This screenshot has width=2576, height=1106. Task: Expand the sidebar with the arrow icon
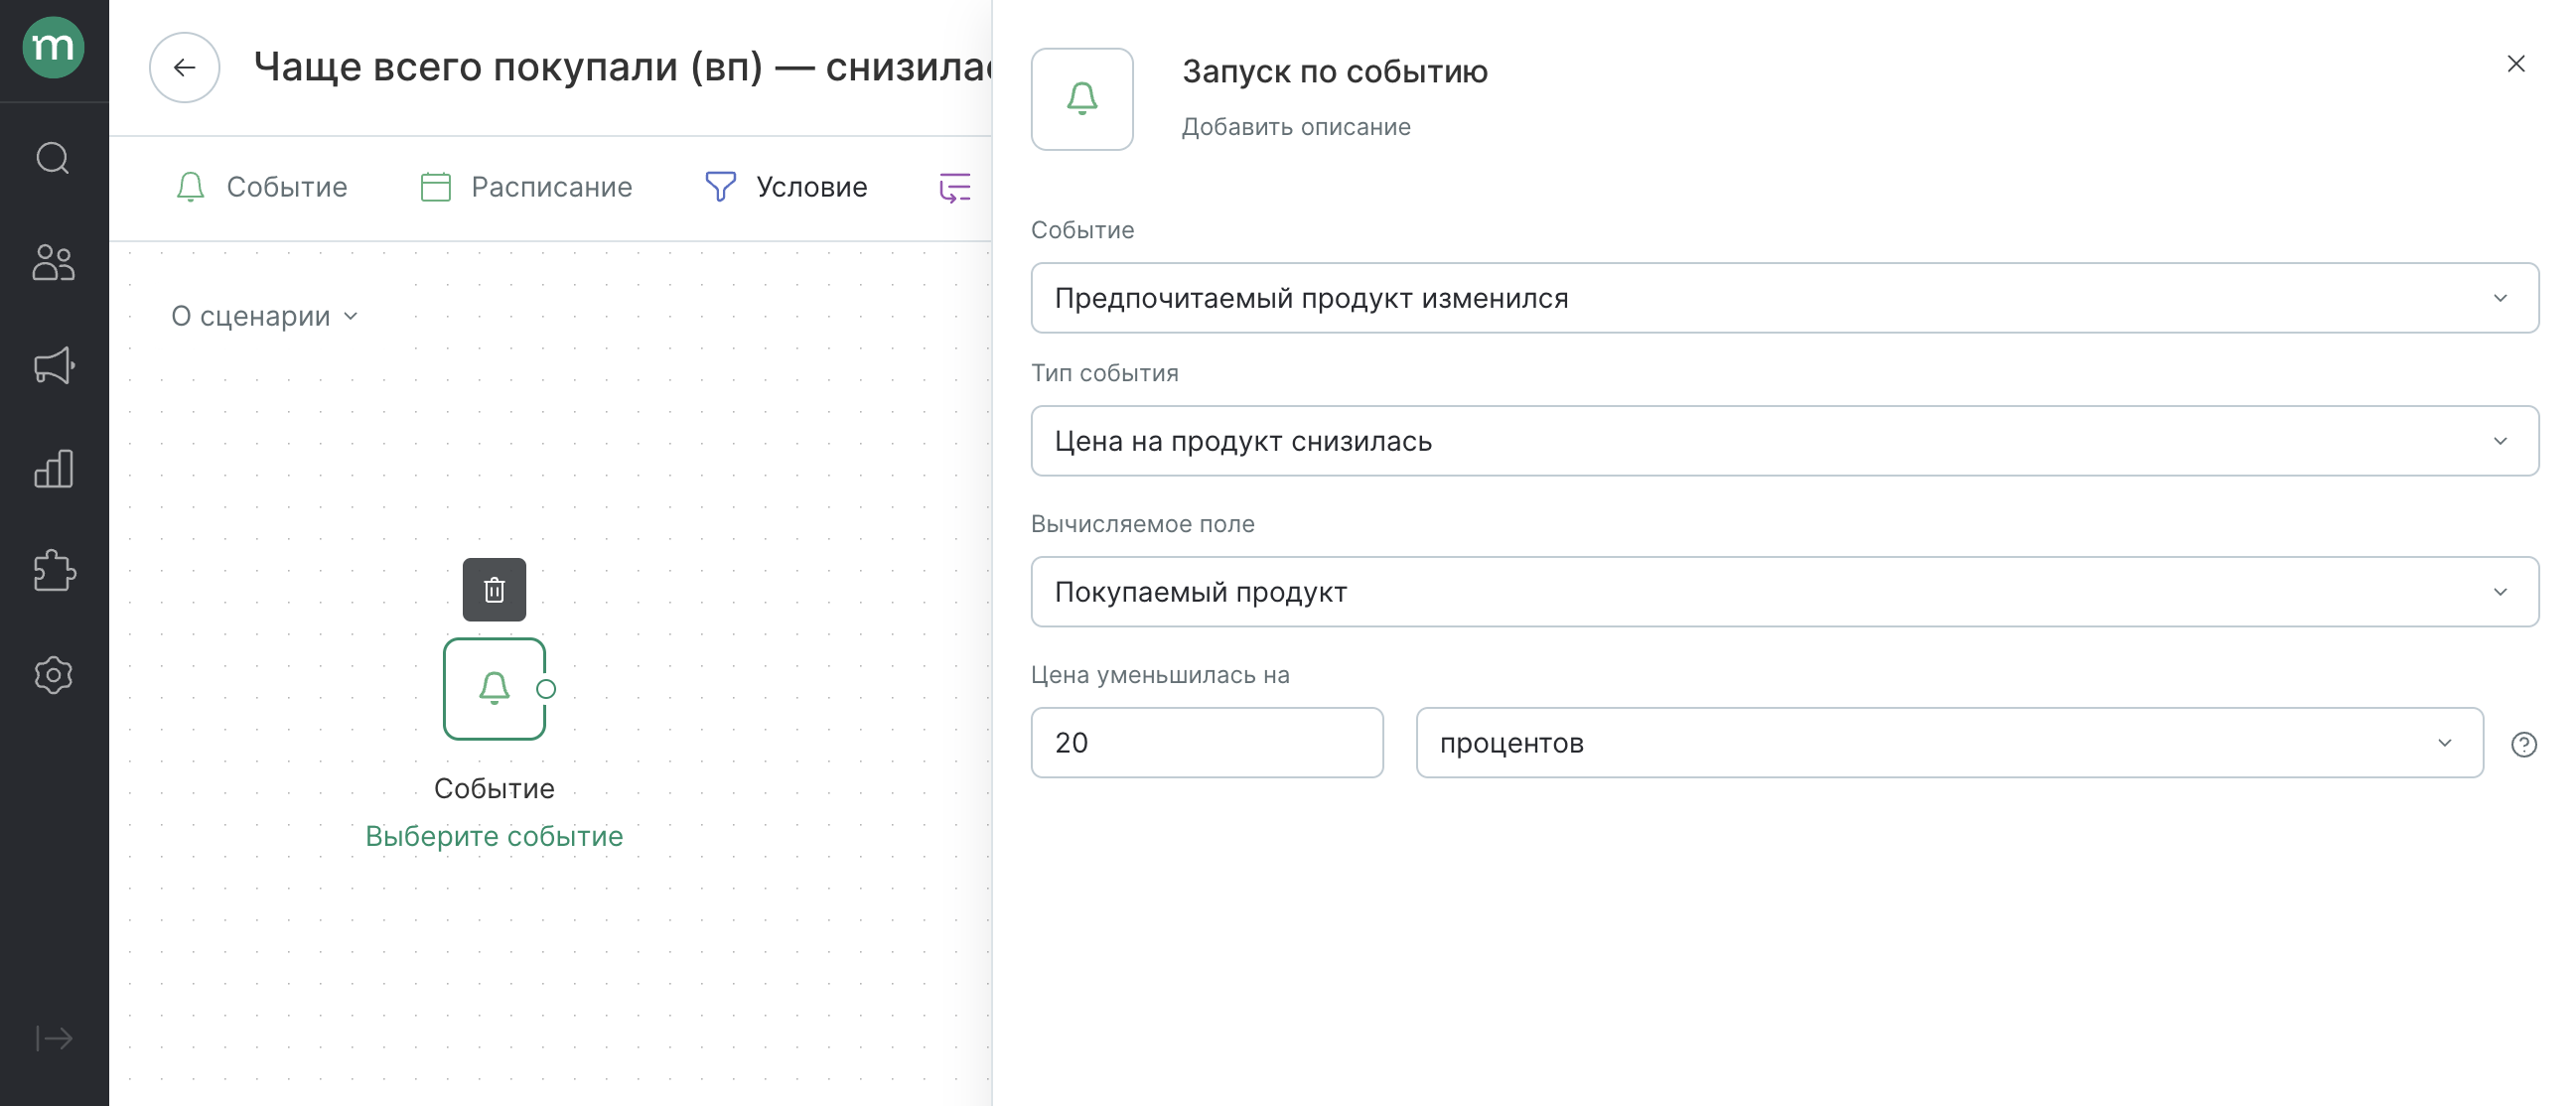(53, 1038)
